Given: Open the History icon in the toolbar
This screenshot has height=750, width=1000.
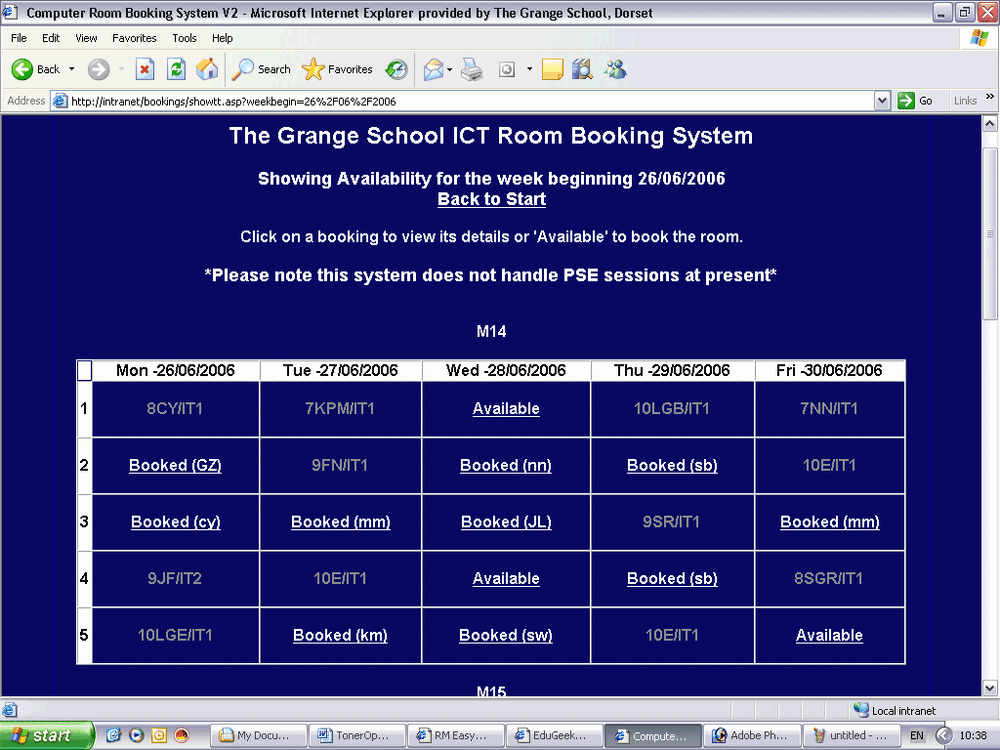Looking at the screenshot, I should 396,69.
